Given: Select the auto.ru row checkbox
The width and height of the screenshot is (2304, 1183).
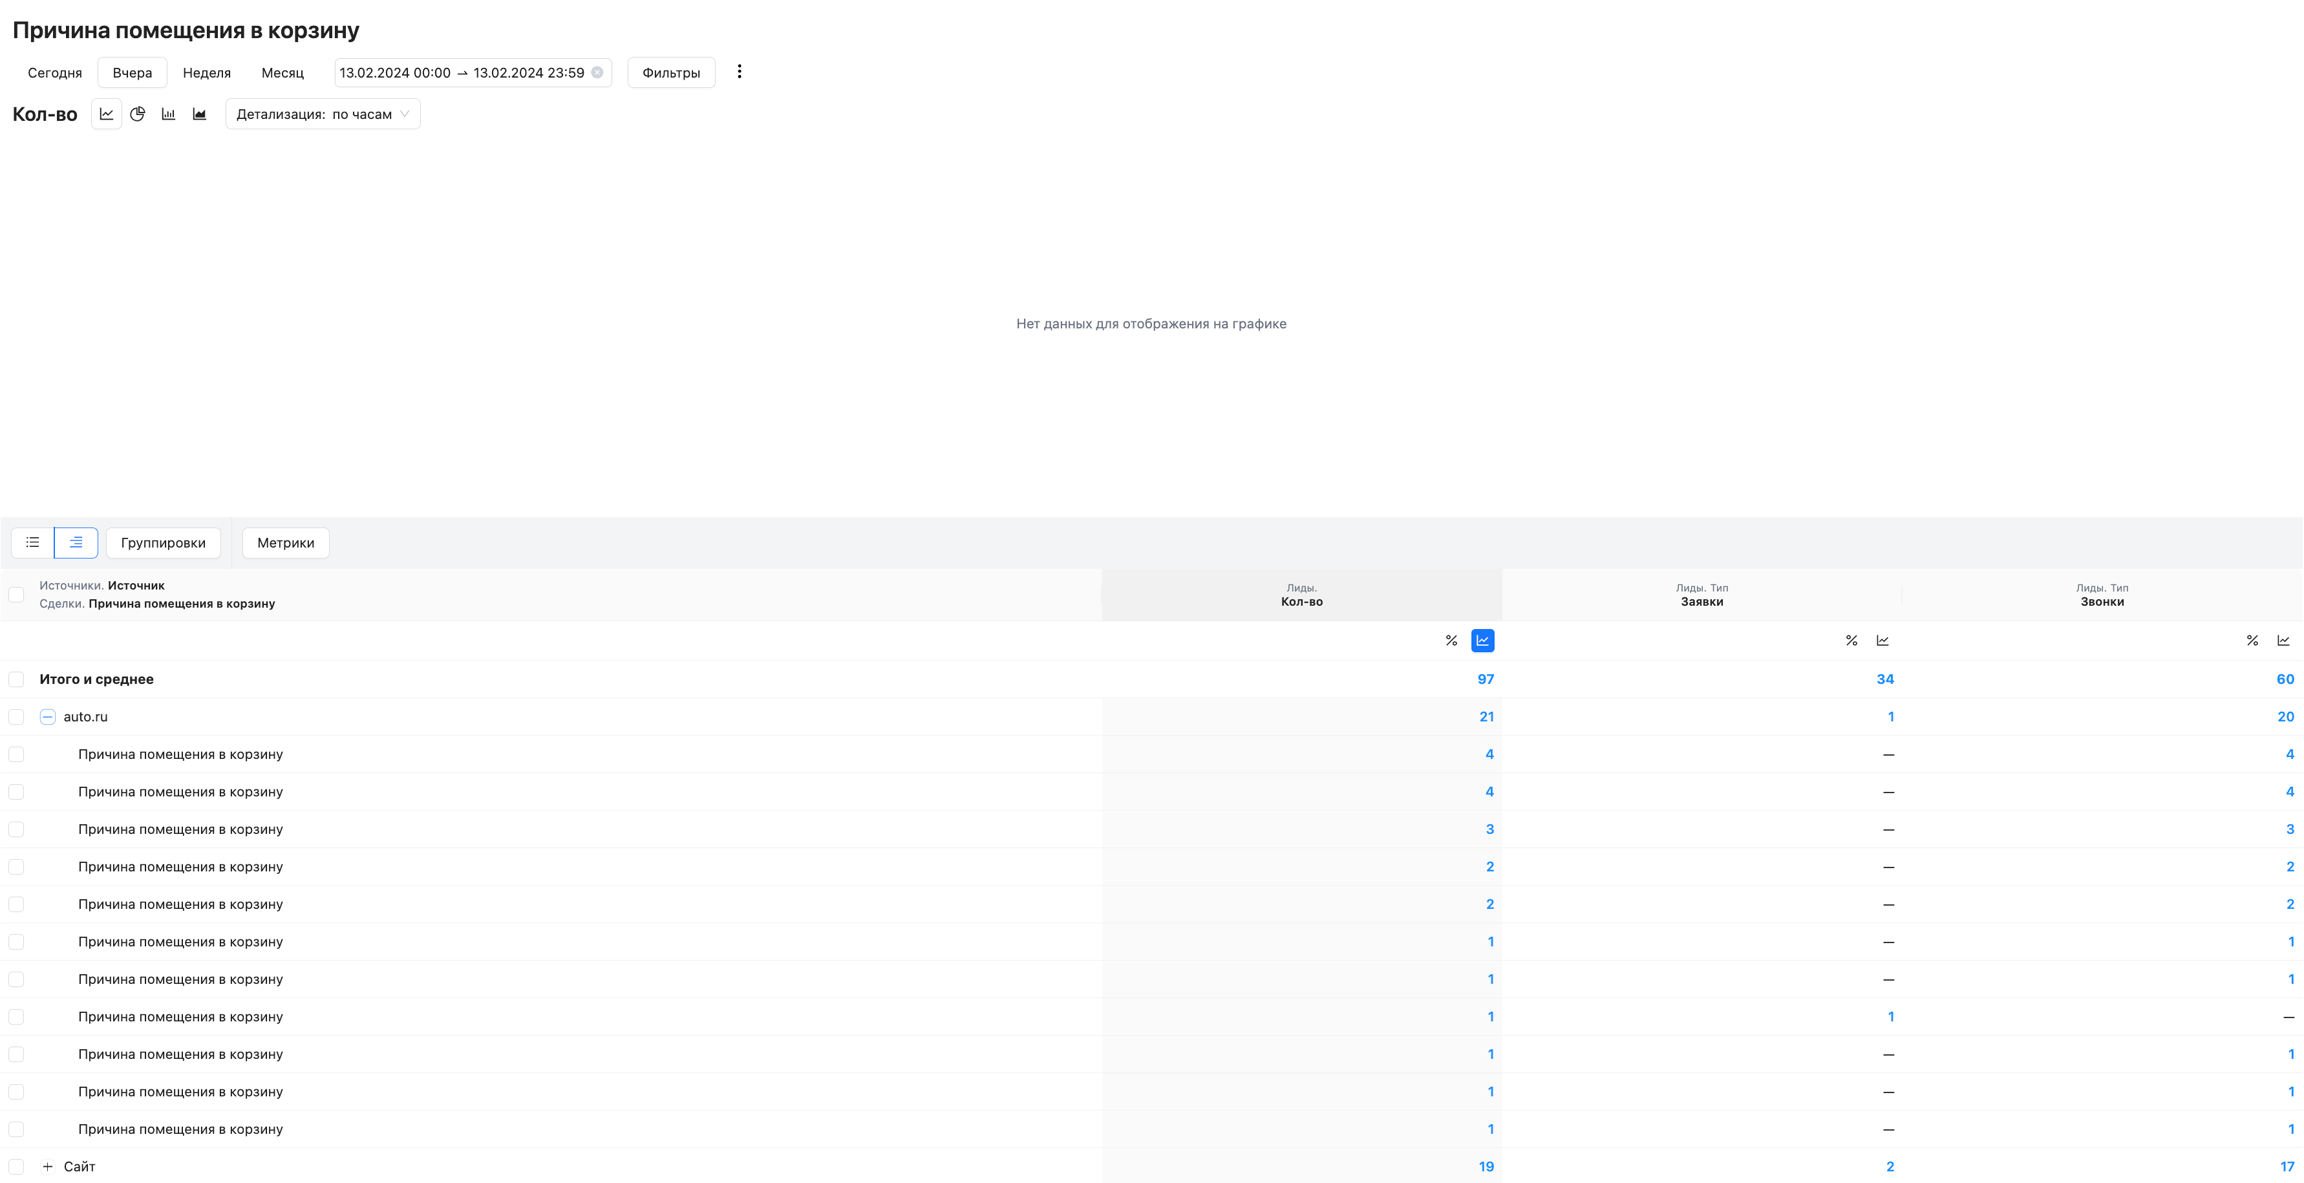Looking at the screenshot, I should click(x=16, y=717).
